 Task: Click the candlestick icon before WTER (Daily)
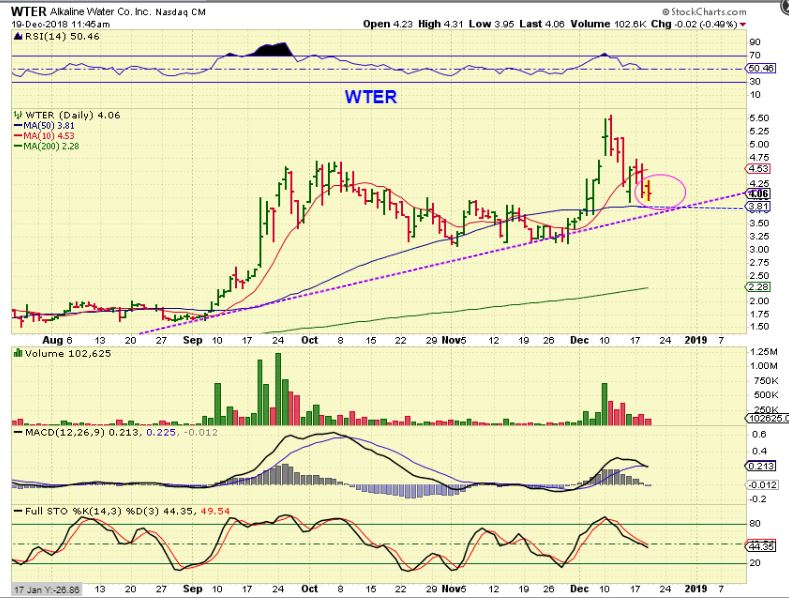click(18, 115)
